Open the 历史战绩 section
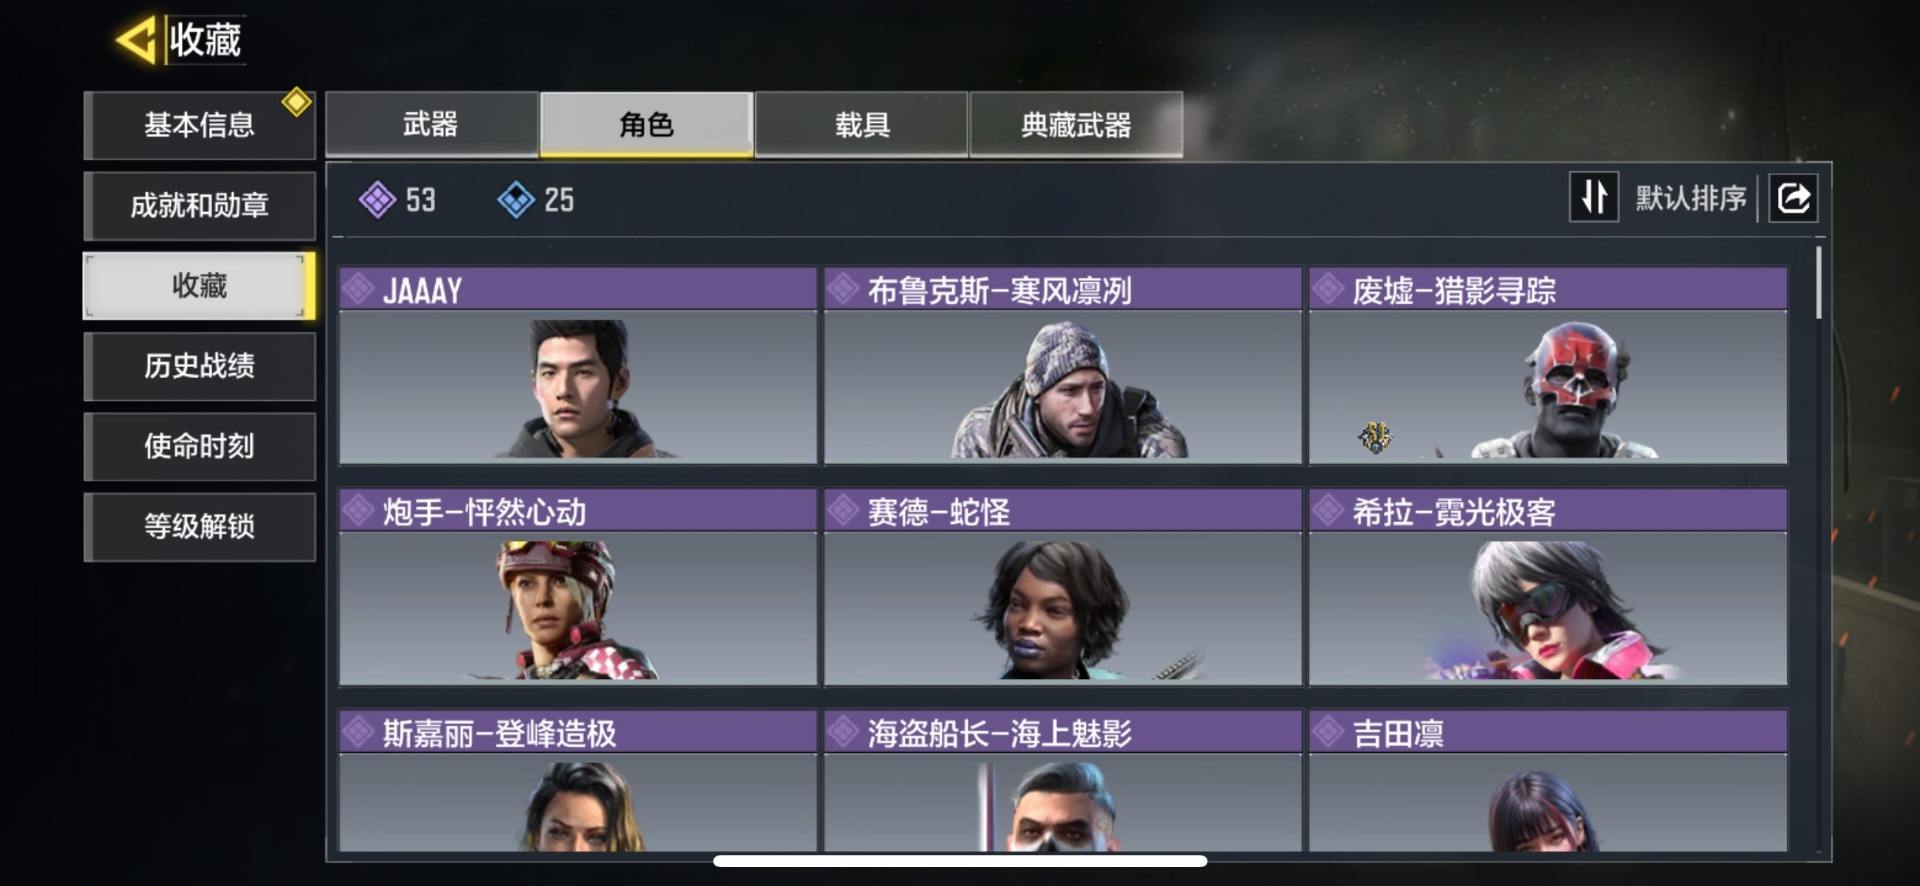Image resolution: width=1920 pixels, height=886 pixels. click(199, 366)
